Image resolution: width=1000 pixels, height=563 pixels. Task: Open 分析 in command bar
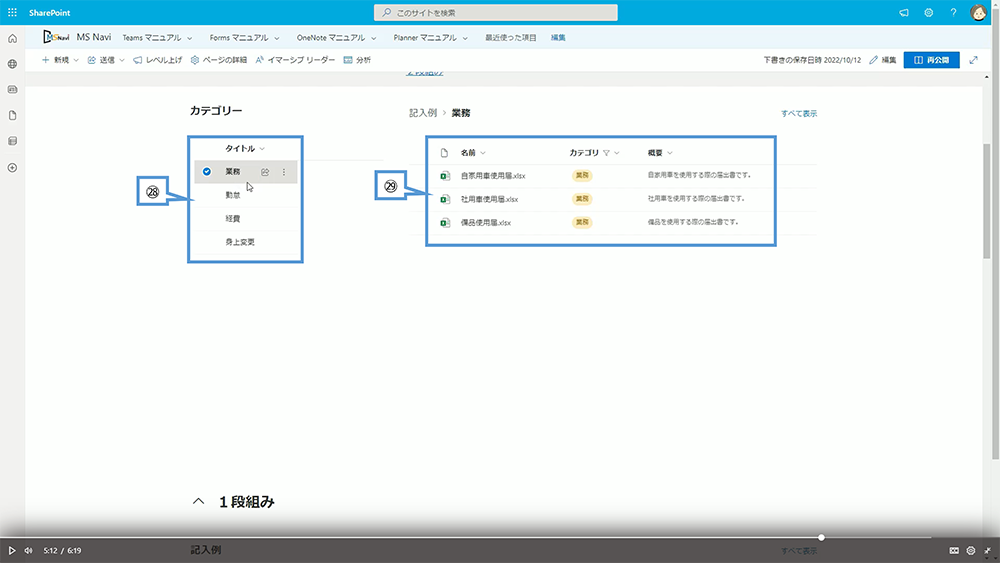click(x=357, y=60)
